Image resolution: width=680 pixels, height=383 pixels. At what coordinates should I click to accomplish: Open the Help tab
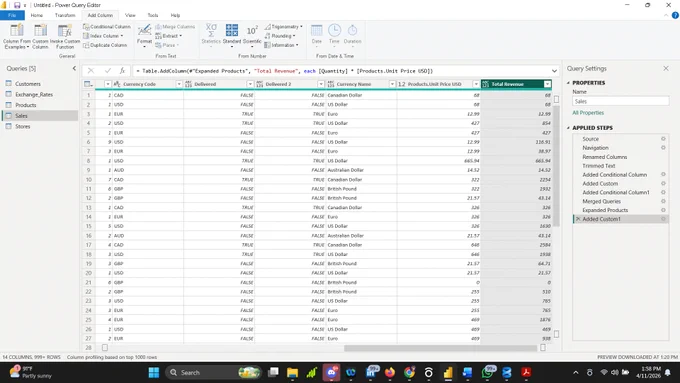pyautogui.click(x=175, y=15)
